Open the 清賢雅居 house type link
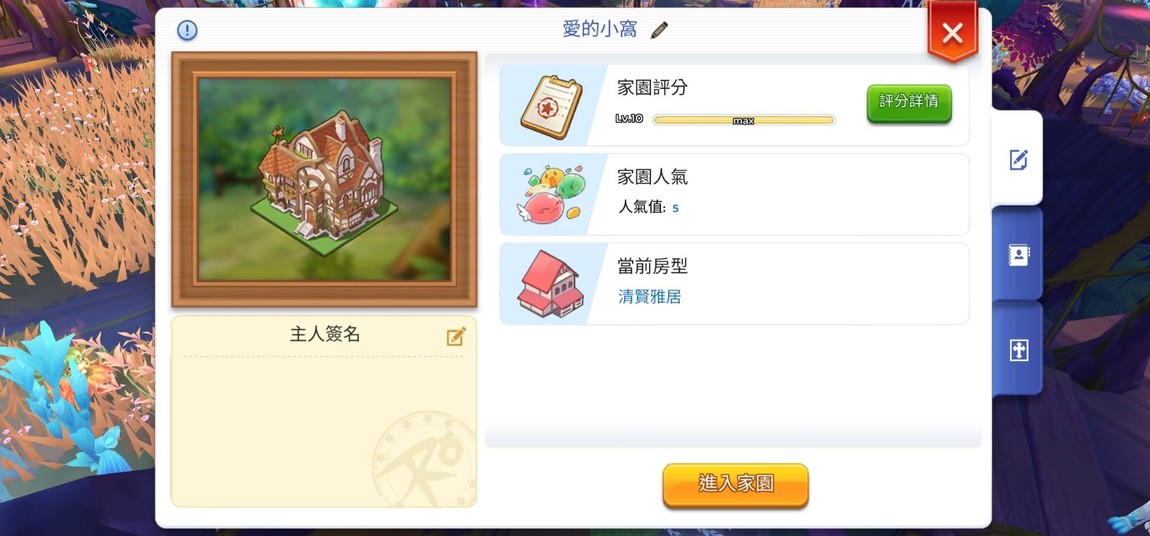This screenshot has width=1150, height=536. click(650, 297)
